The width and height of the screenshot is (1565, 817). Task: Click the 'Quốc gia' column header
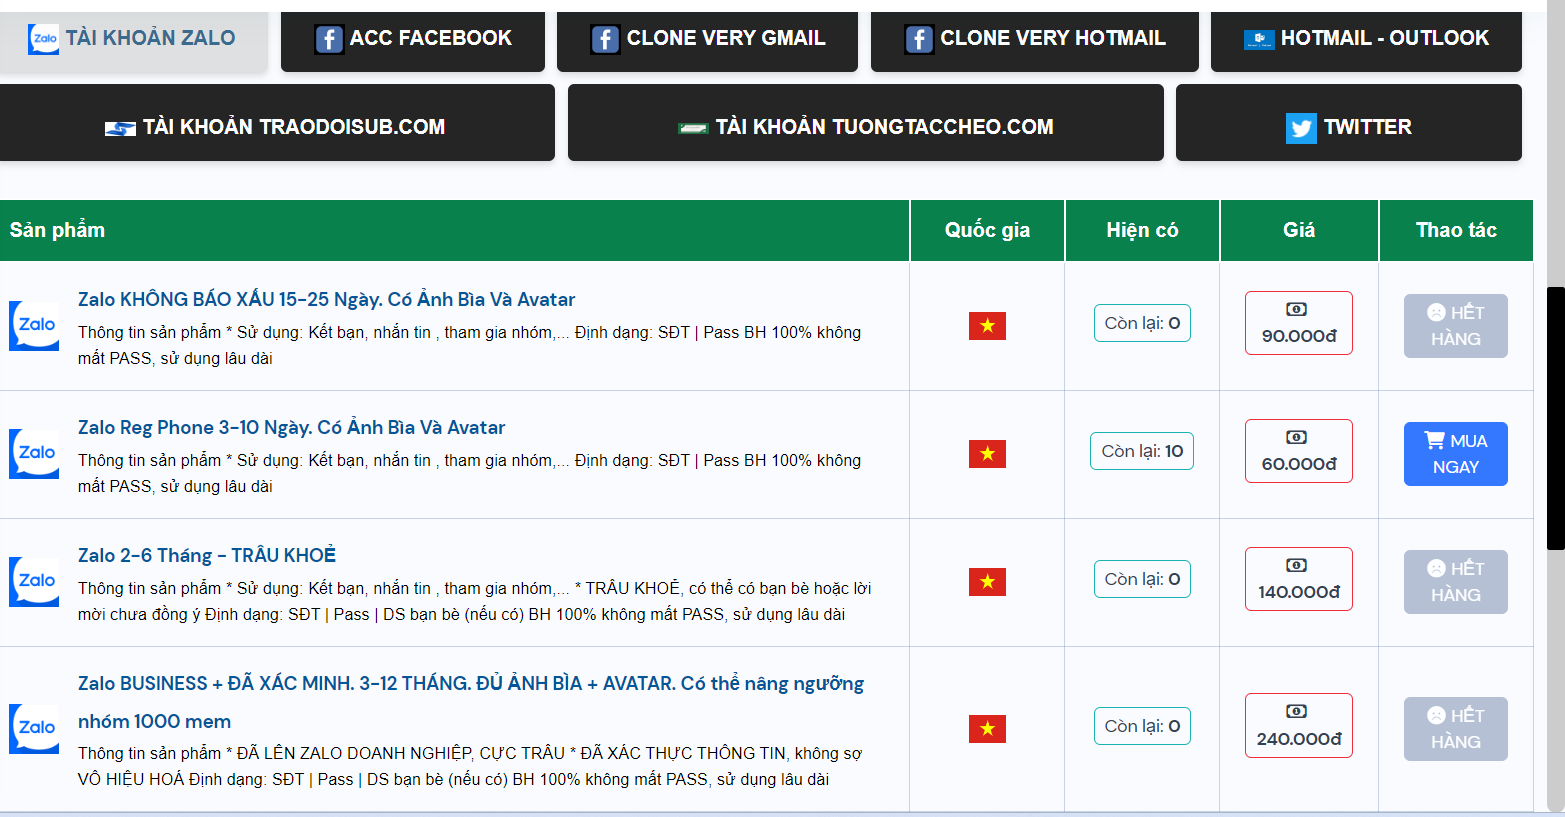click(x=987, y=230)
